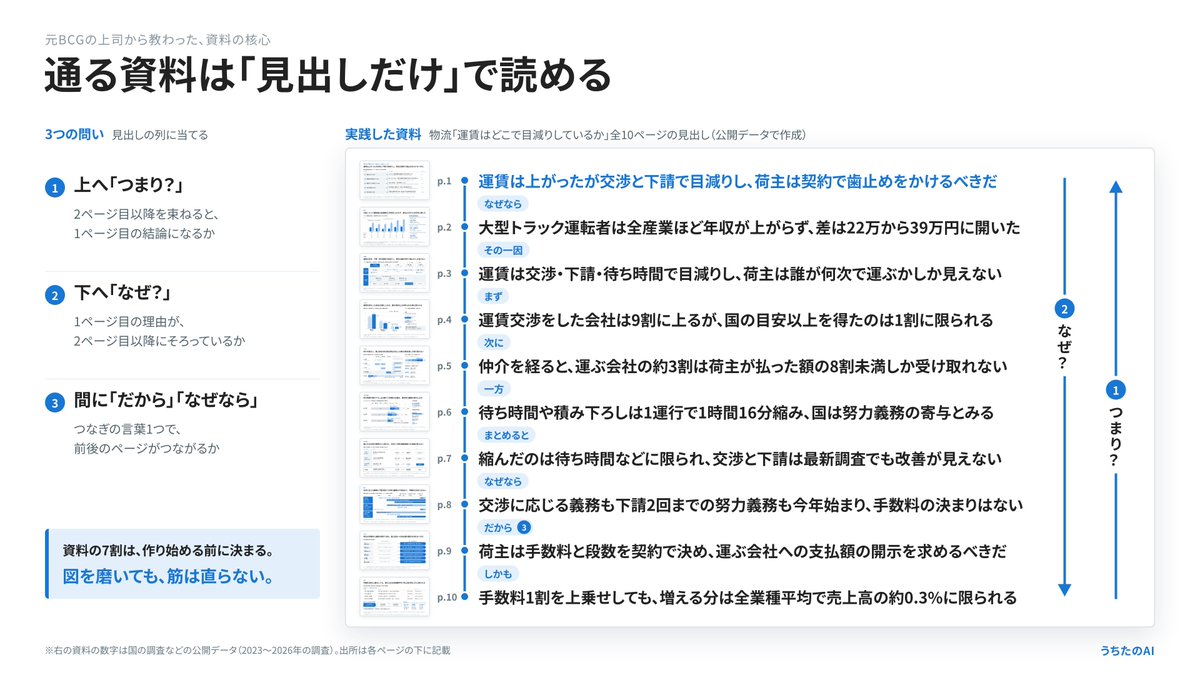This screenshot has width=1200, height=675.
Task: Click the subtitle 元BCGの上司から教わった、資料の核心
Action: [x=158, y=40]
